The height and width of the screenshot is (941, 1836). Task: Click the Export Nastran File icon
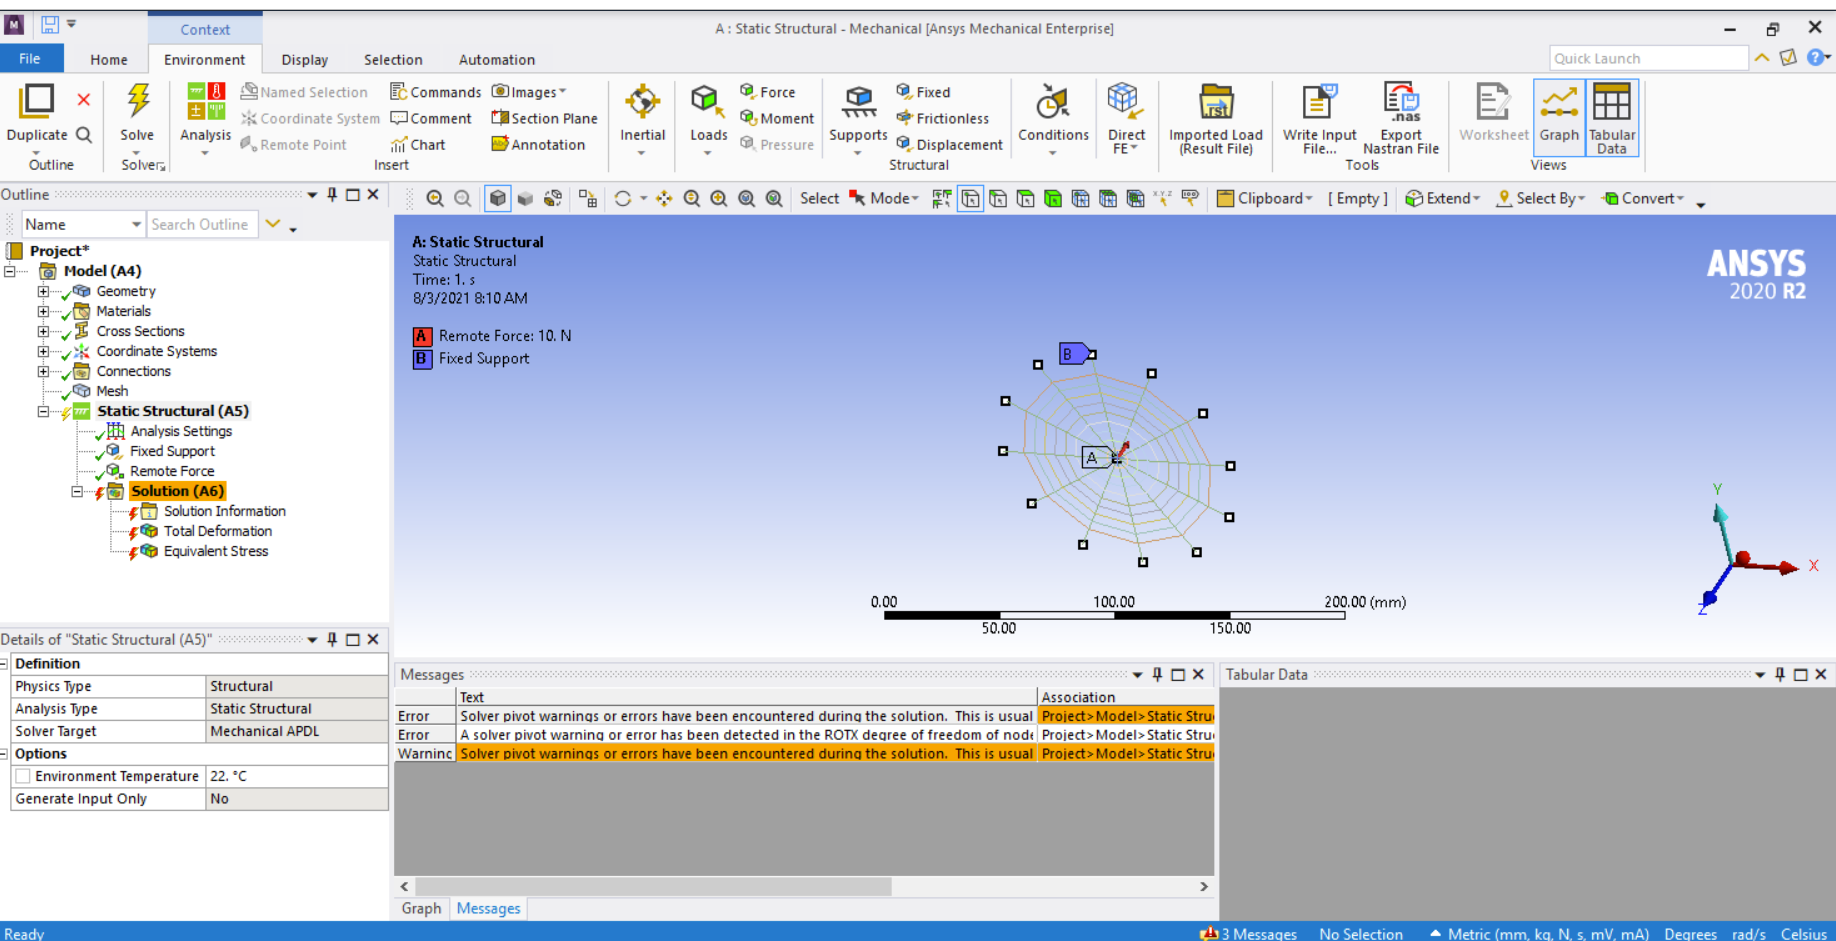click(1401, 103)
